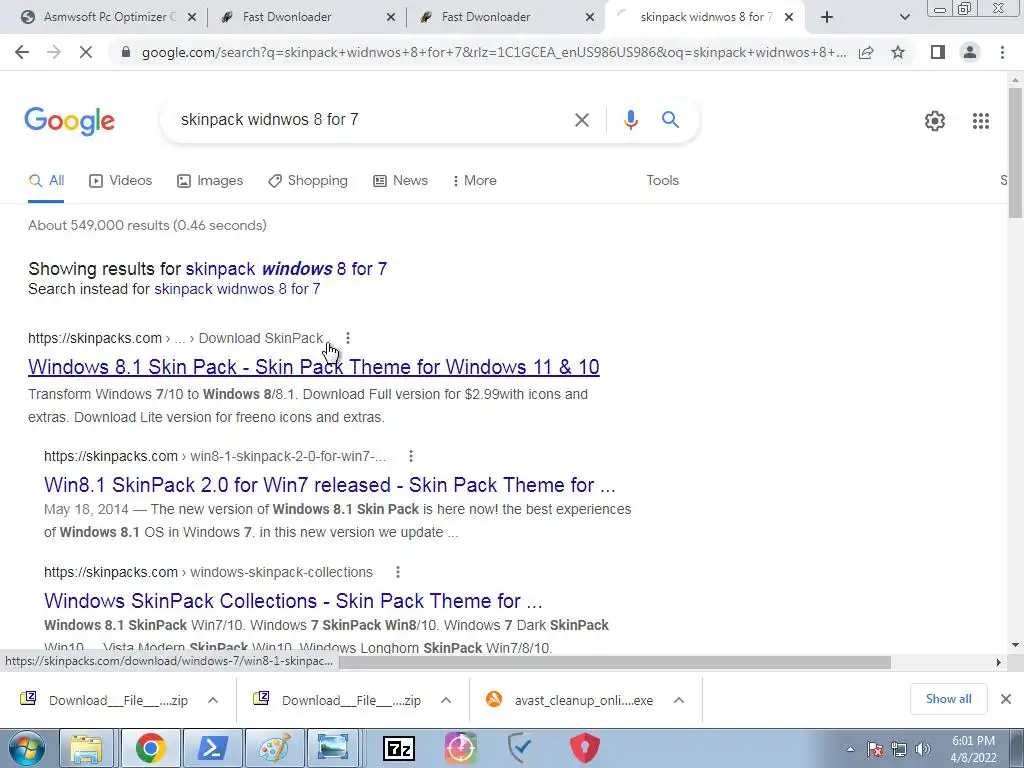Open options for Win8.1 SkinPack 2.0 result
The width and height of the screenshot is (1024, 768).
411,456
